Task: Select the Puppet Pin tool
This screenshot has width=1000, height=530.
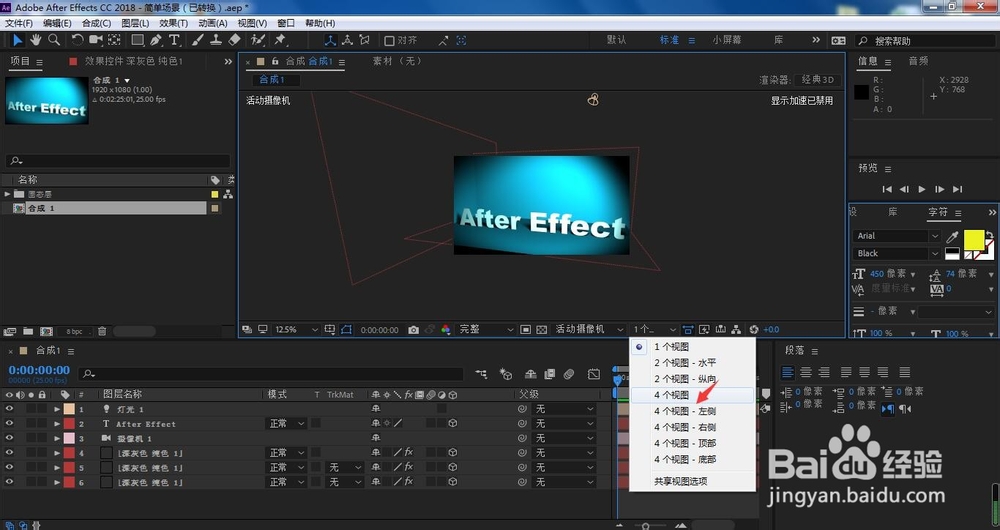Action: 281,40
